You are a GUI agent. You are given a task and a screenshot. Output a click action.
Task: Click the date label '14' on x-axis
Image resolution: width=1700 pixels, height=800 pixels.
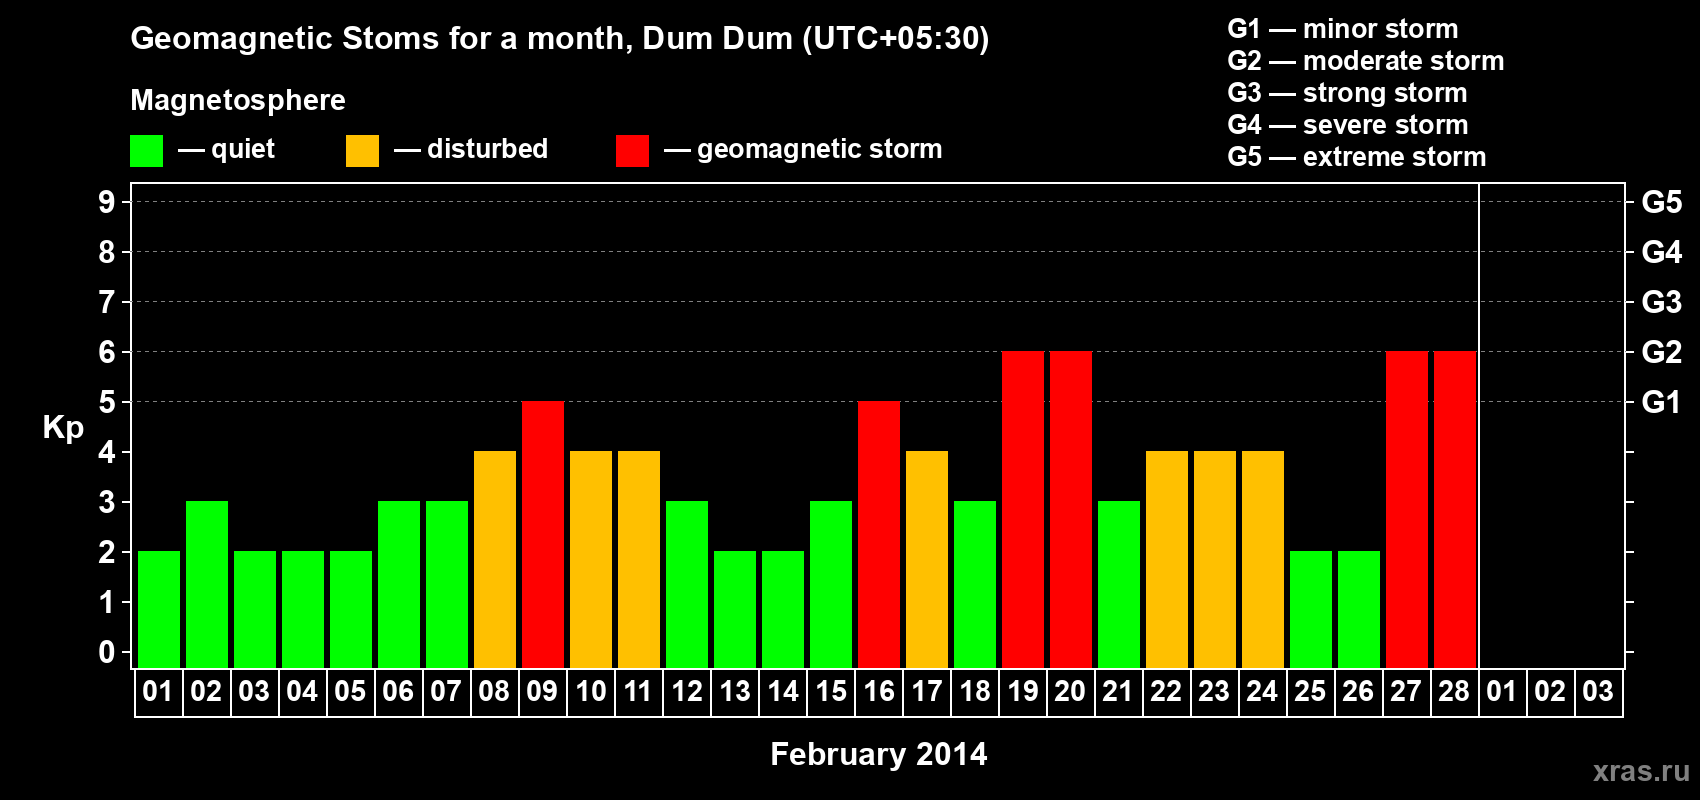[782, 692]
